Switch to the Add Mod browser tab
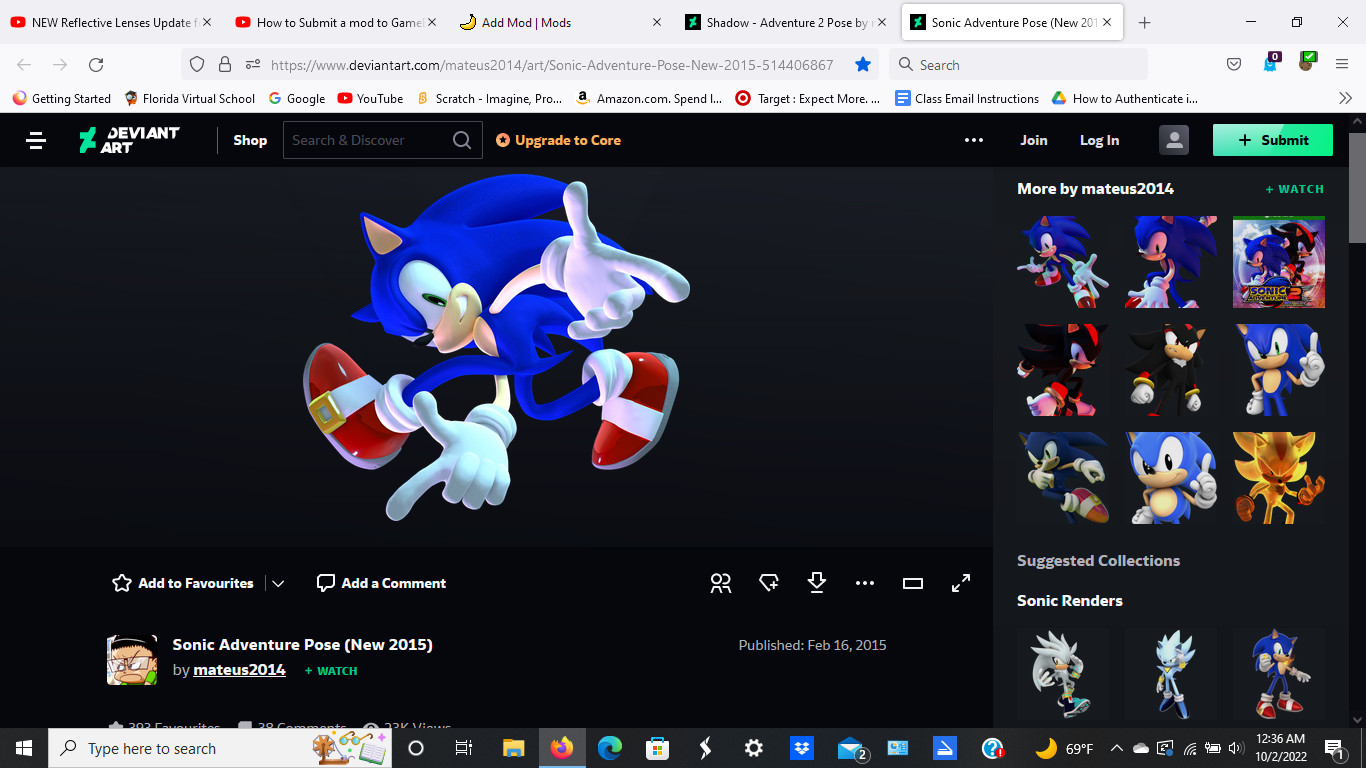This screenshot has height=768, width=1366. point(540,21)
